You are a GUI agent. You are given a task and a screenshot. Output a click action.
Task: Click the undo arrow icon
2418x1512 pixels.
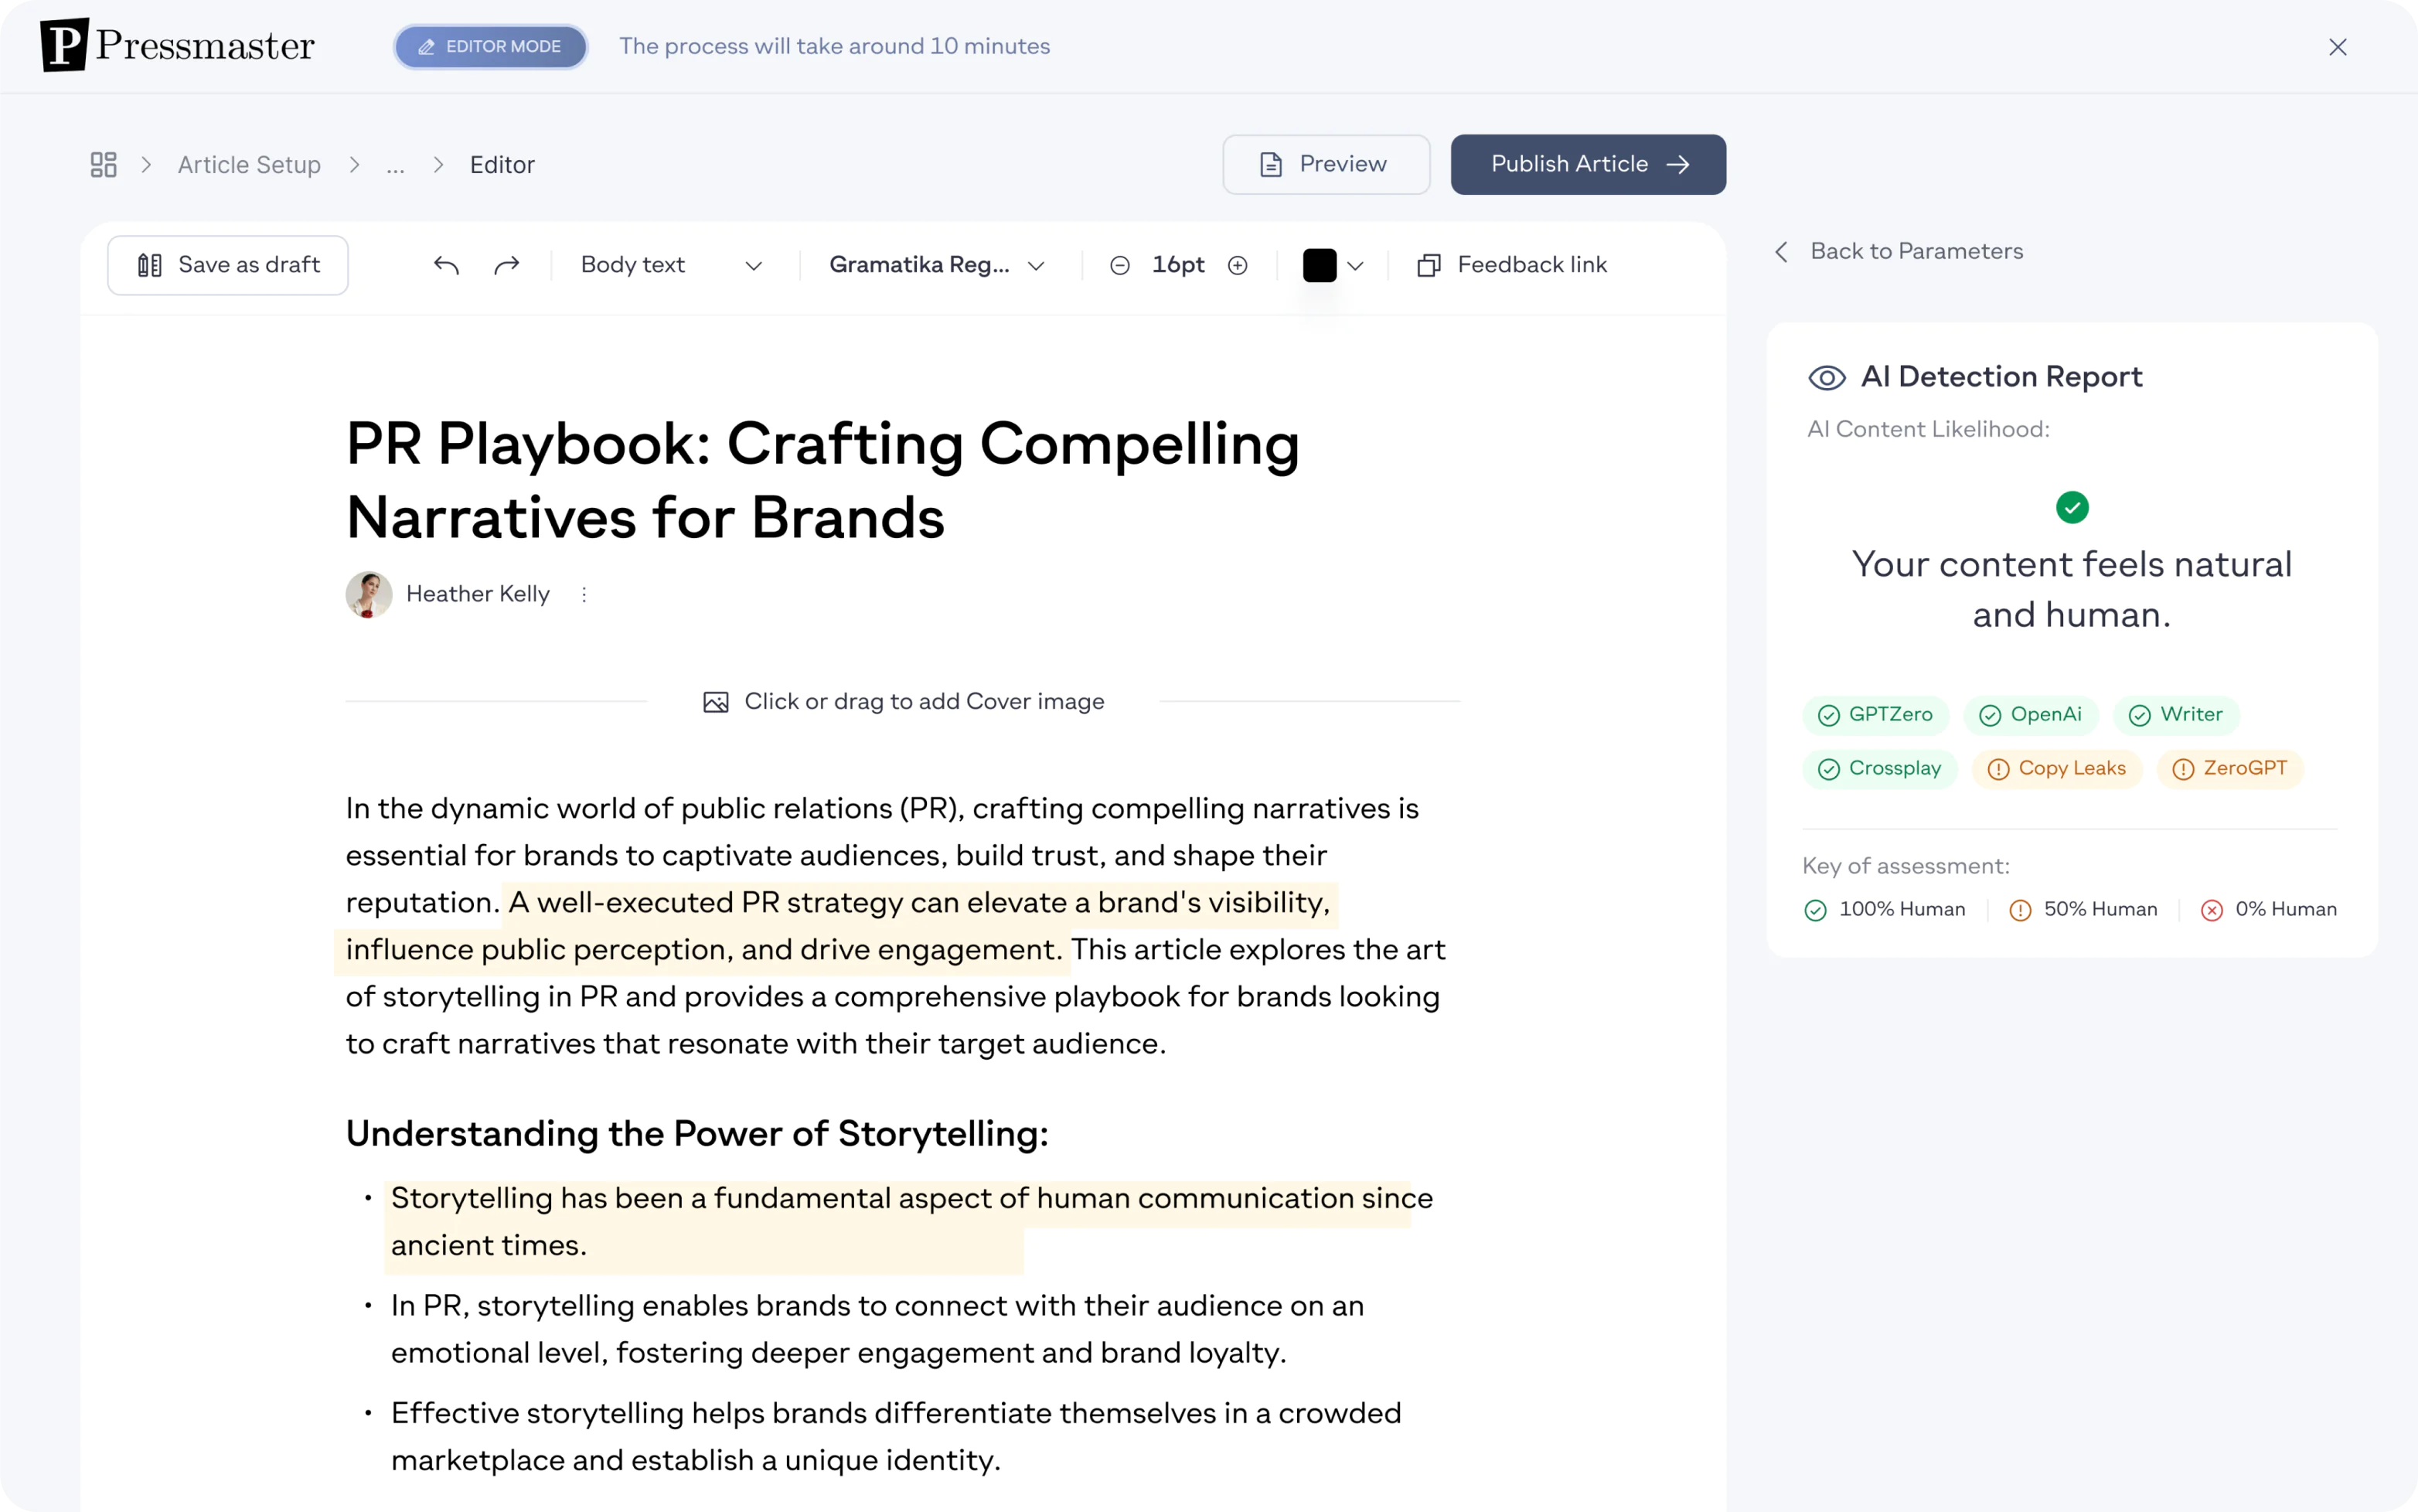(x=449, y=265)
